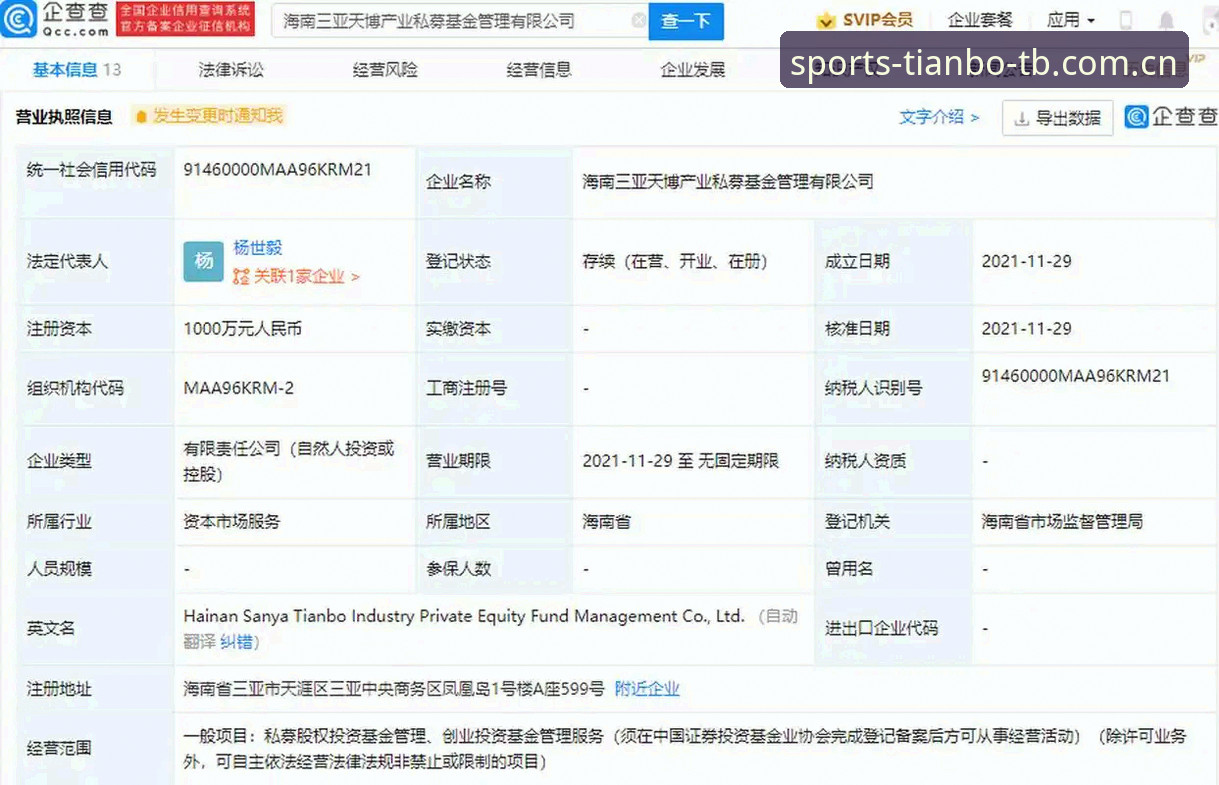Select 资本市场服务 industry value

(x=232, y=521)
